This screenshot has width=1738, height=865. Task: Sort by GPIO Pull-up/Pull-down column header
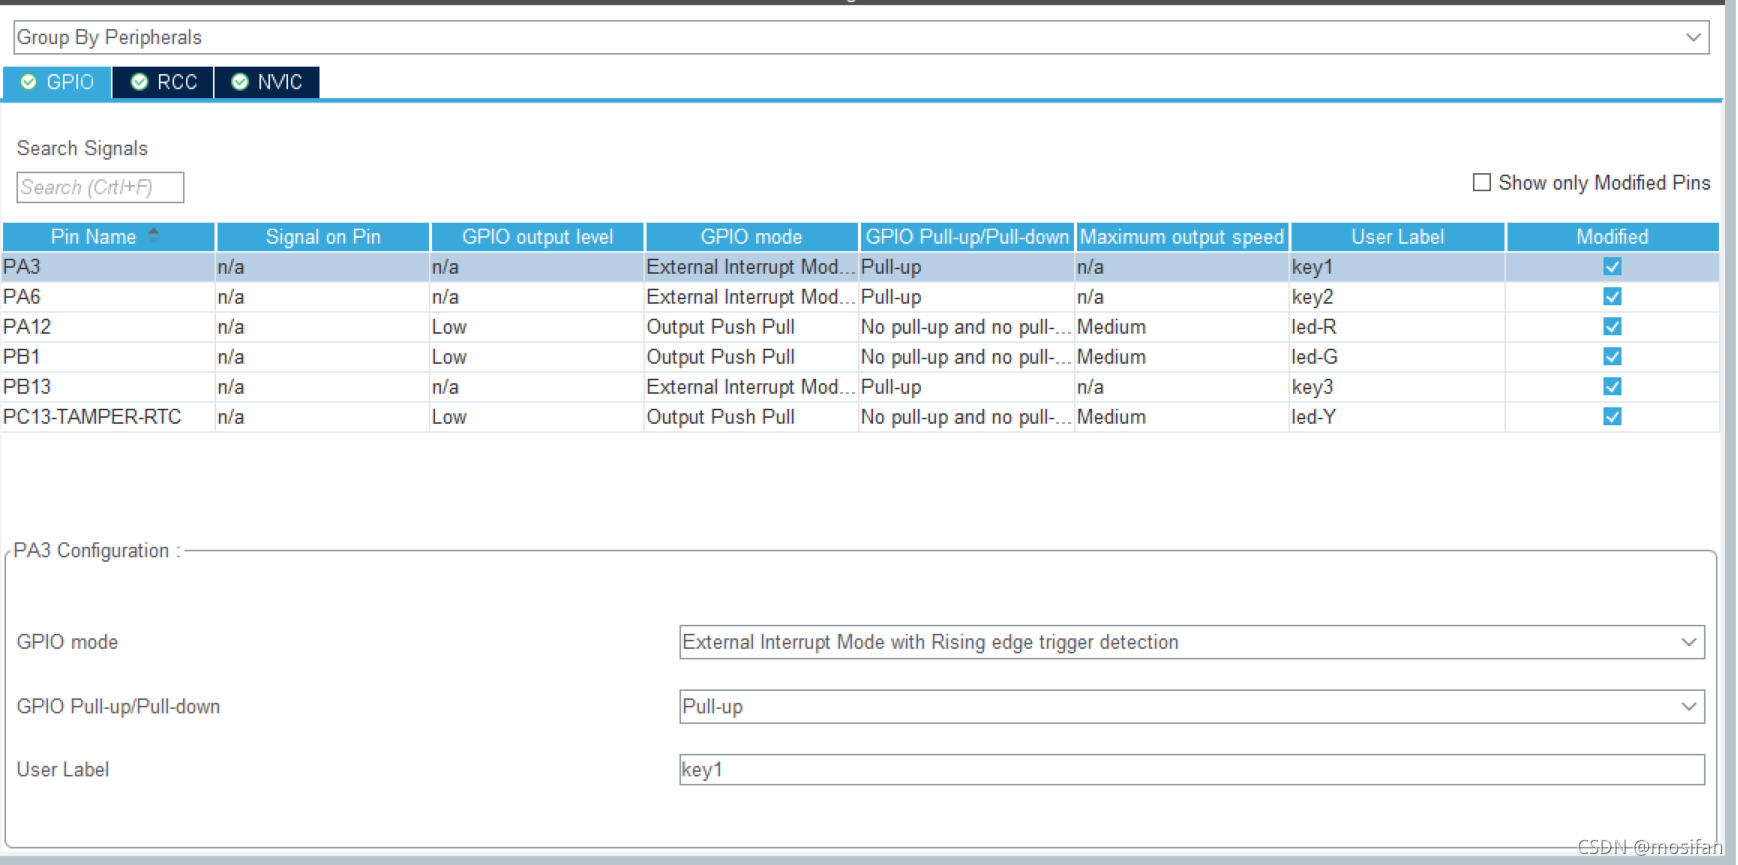[x=967, y=237]
